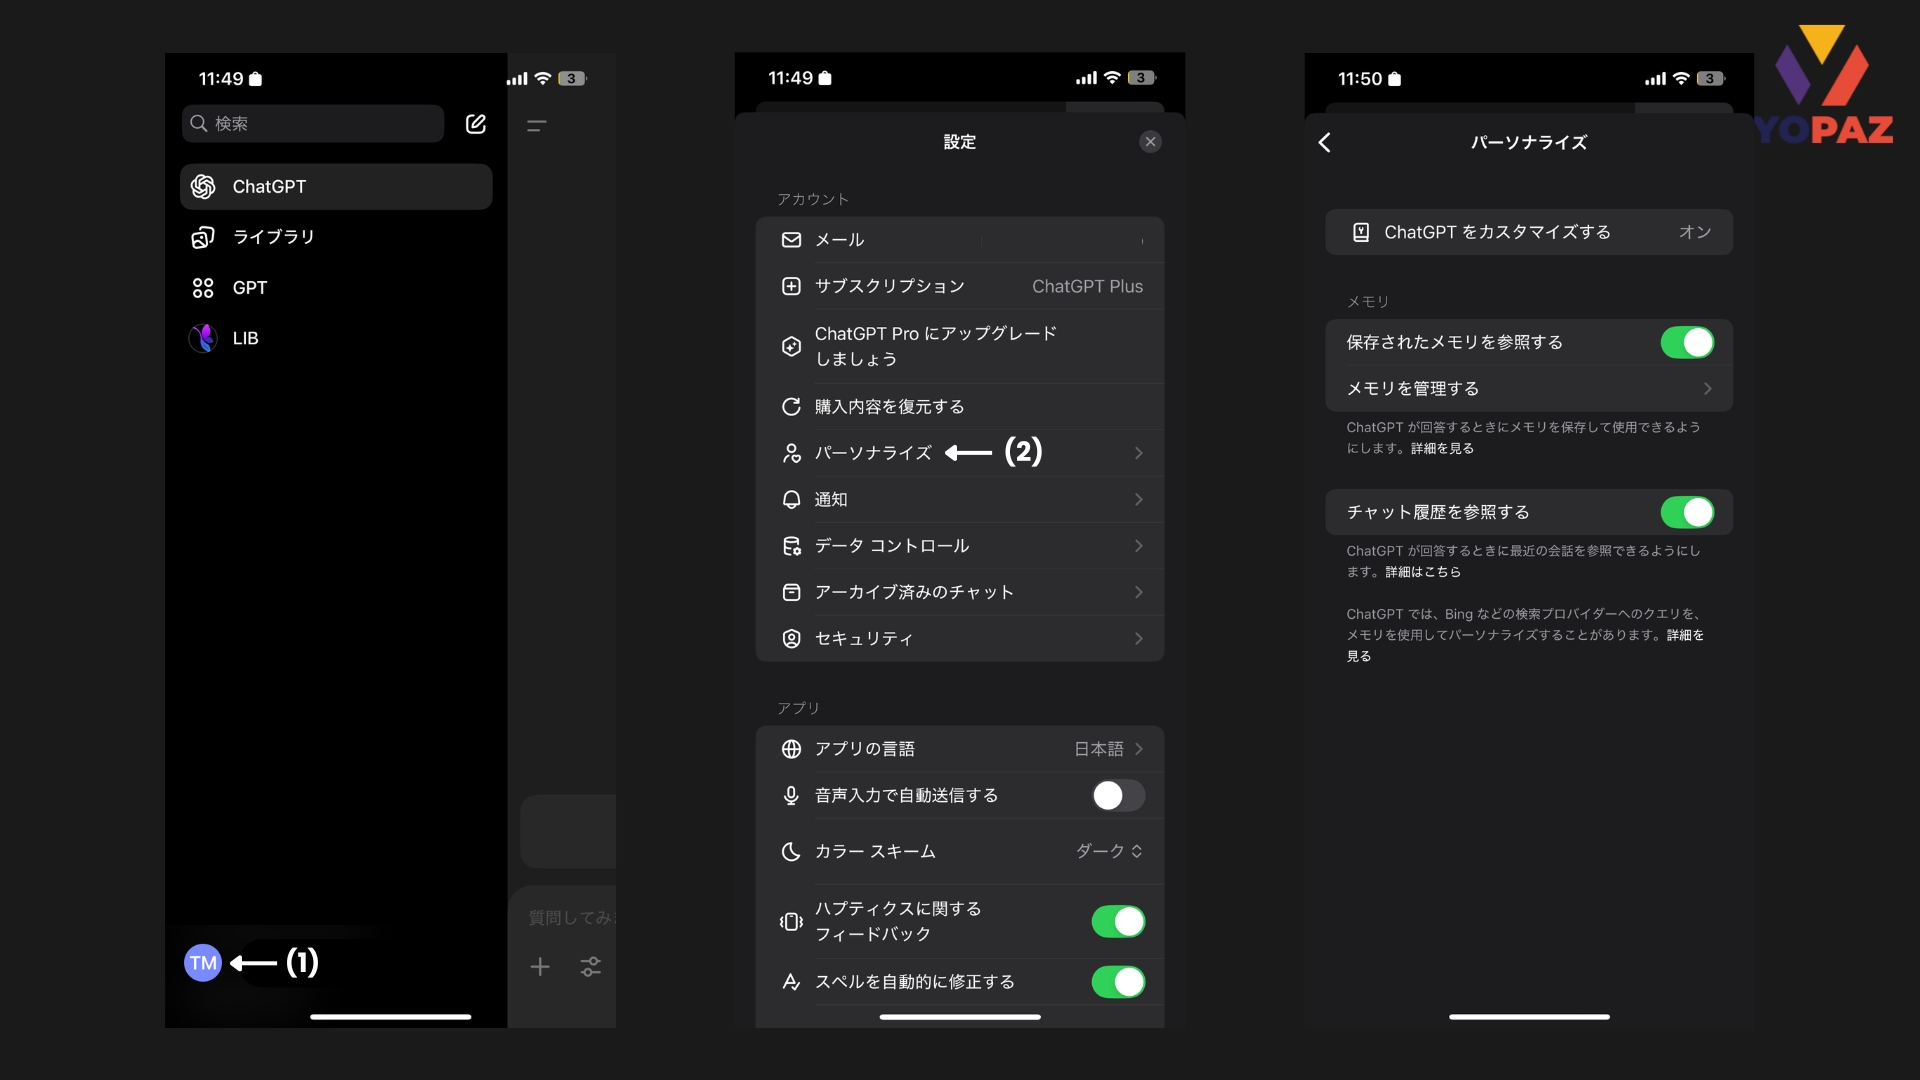Viewport: 1920px width, 1080px height.
Task: Click the オン status text
Action: coord(1695,232)
